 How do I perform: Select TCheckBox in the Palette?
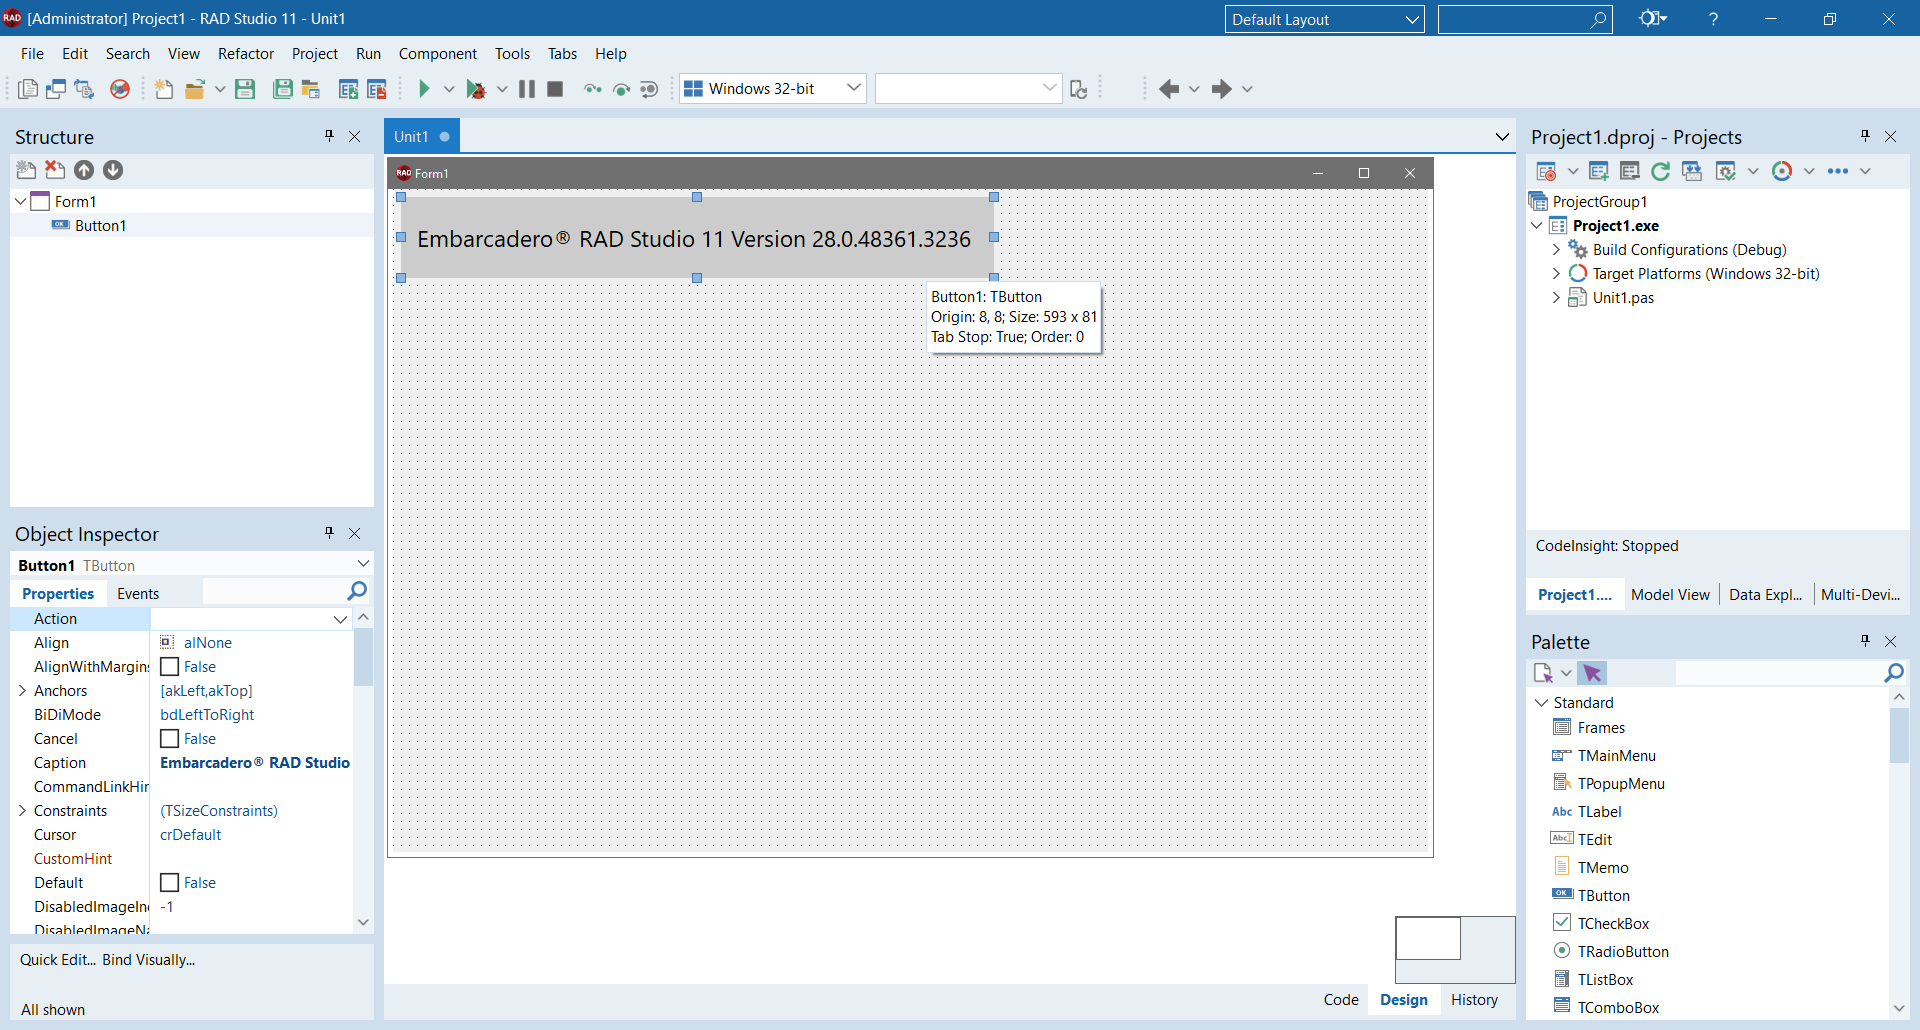click(1613, 924)
